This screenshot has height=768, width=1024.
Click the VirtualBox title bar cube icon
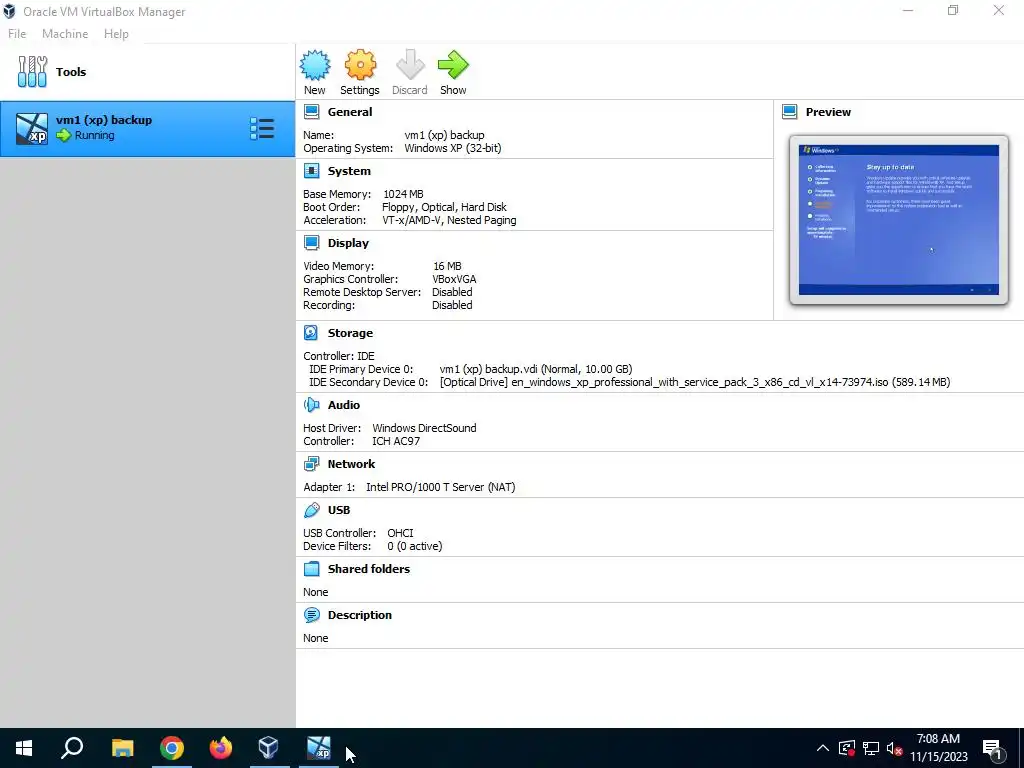click(9, 11)
